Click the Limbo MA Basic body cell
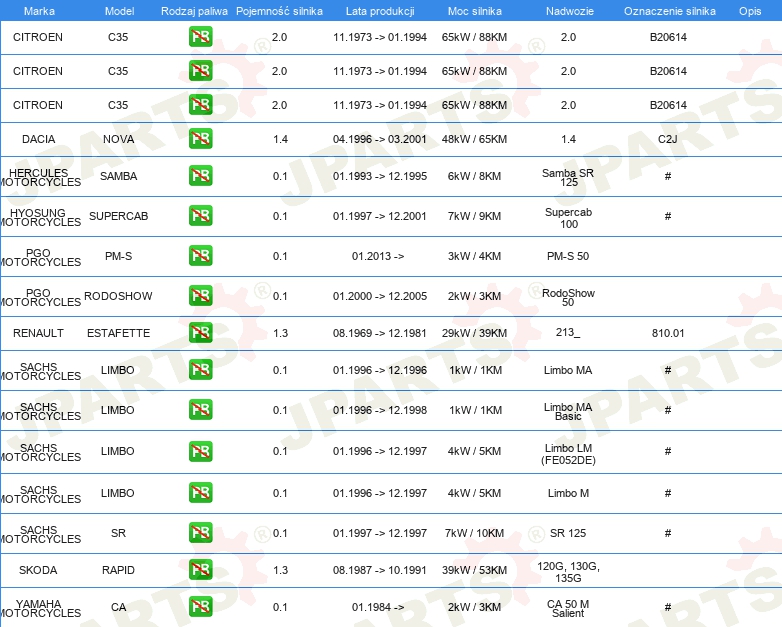The width and height of the screenshot is (782, 627). click(x=568, y=411)
